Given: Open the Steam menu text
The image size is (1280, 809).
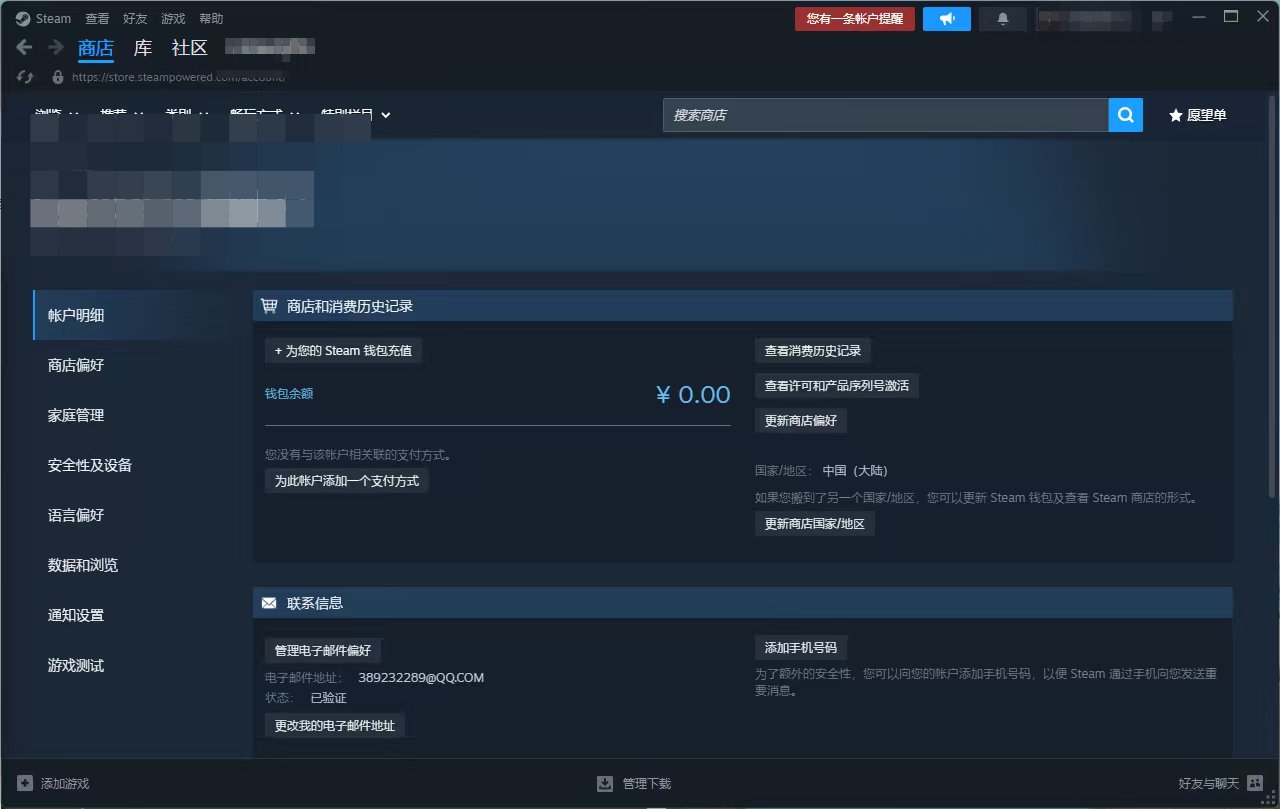Looking at the screenshot, I should 54,19.
